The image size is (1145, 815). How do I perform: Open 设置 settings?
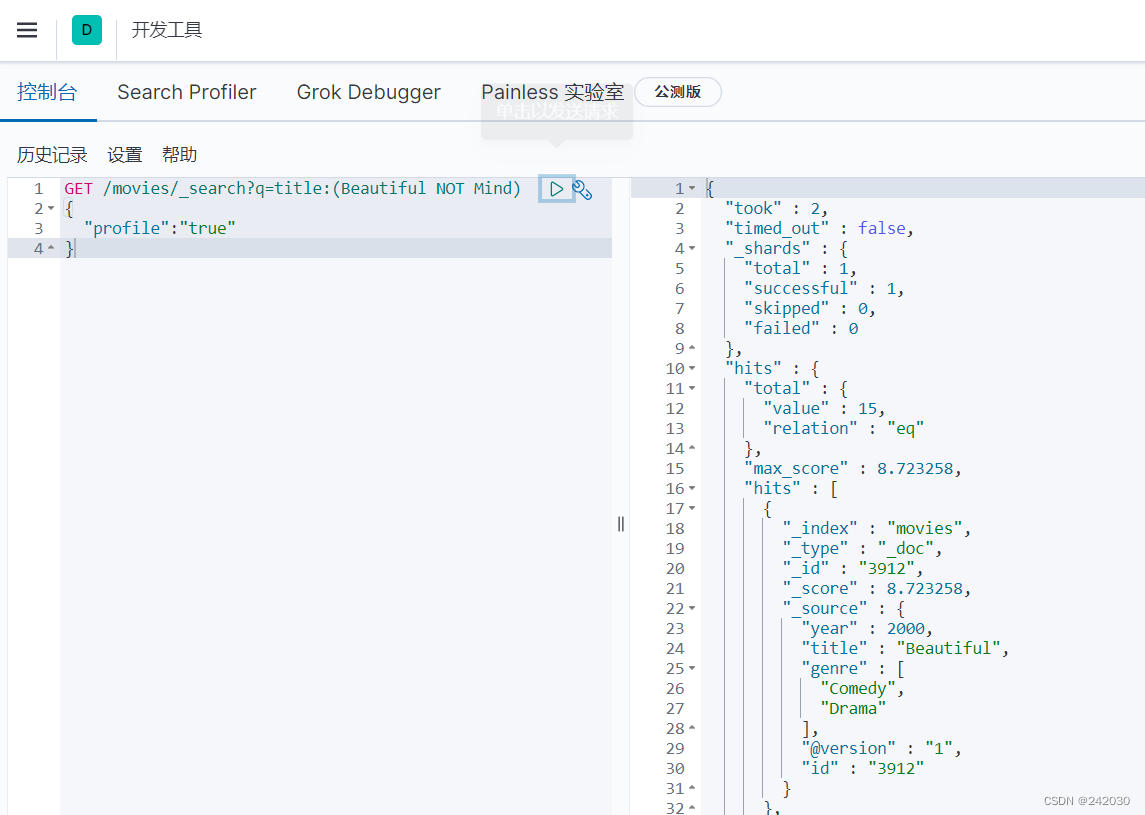[x=125, y=155]
